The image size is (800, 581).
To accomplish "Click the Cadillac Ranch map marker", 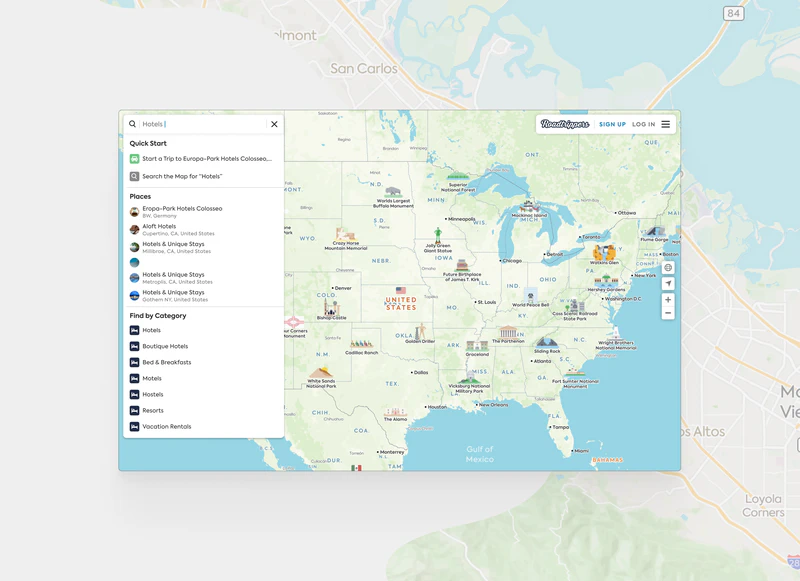I will pyautogui.click(x=361, y=345).
